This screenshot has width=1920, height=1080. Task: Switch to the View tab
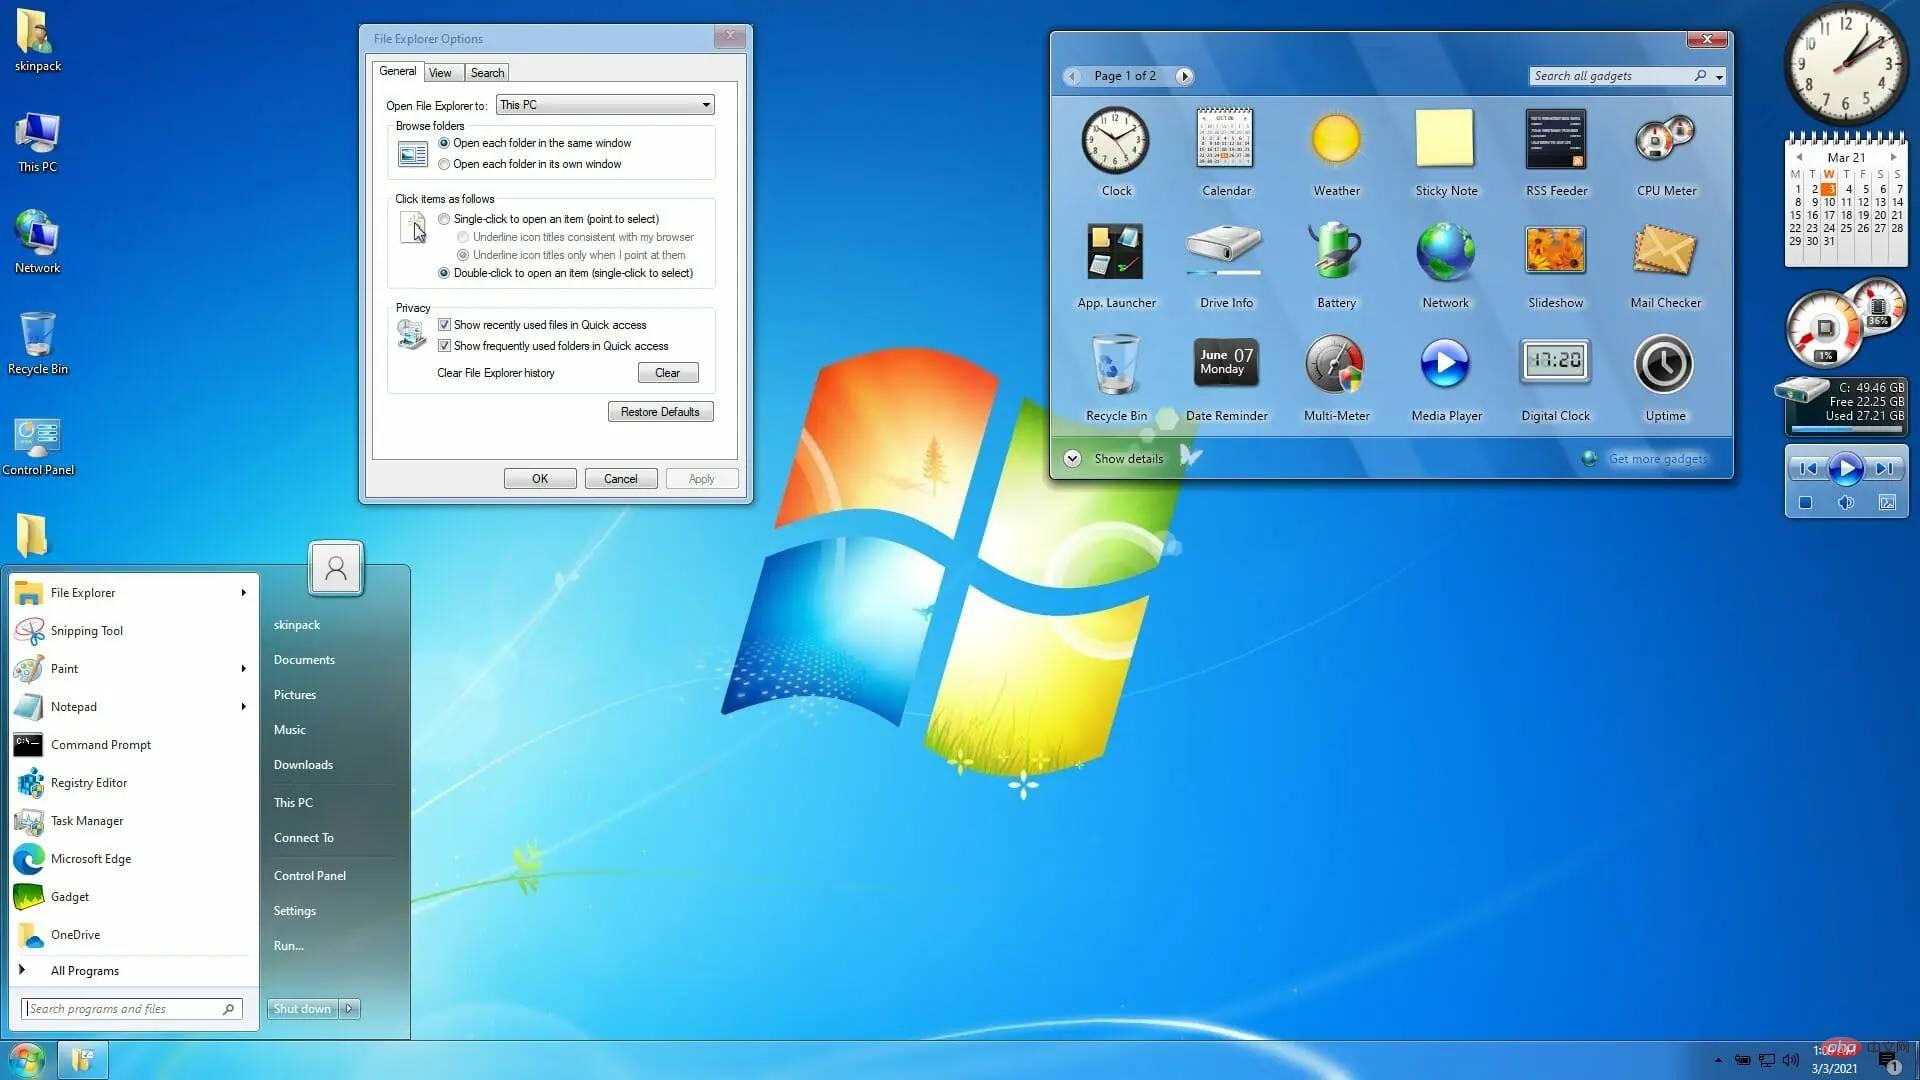coord(440,73)
